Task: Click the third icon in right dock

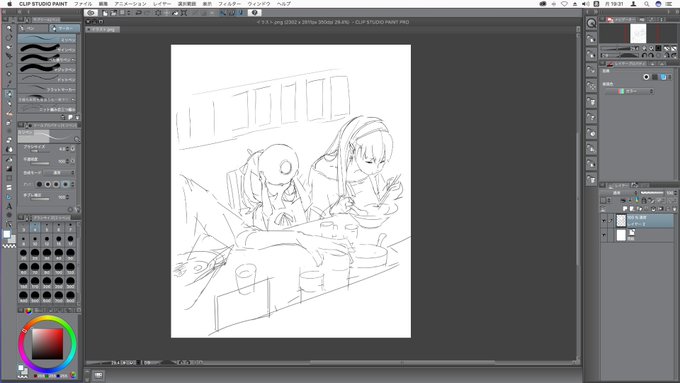Action: pos(592,55)
